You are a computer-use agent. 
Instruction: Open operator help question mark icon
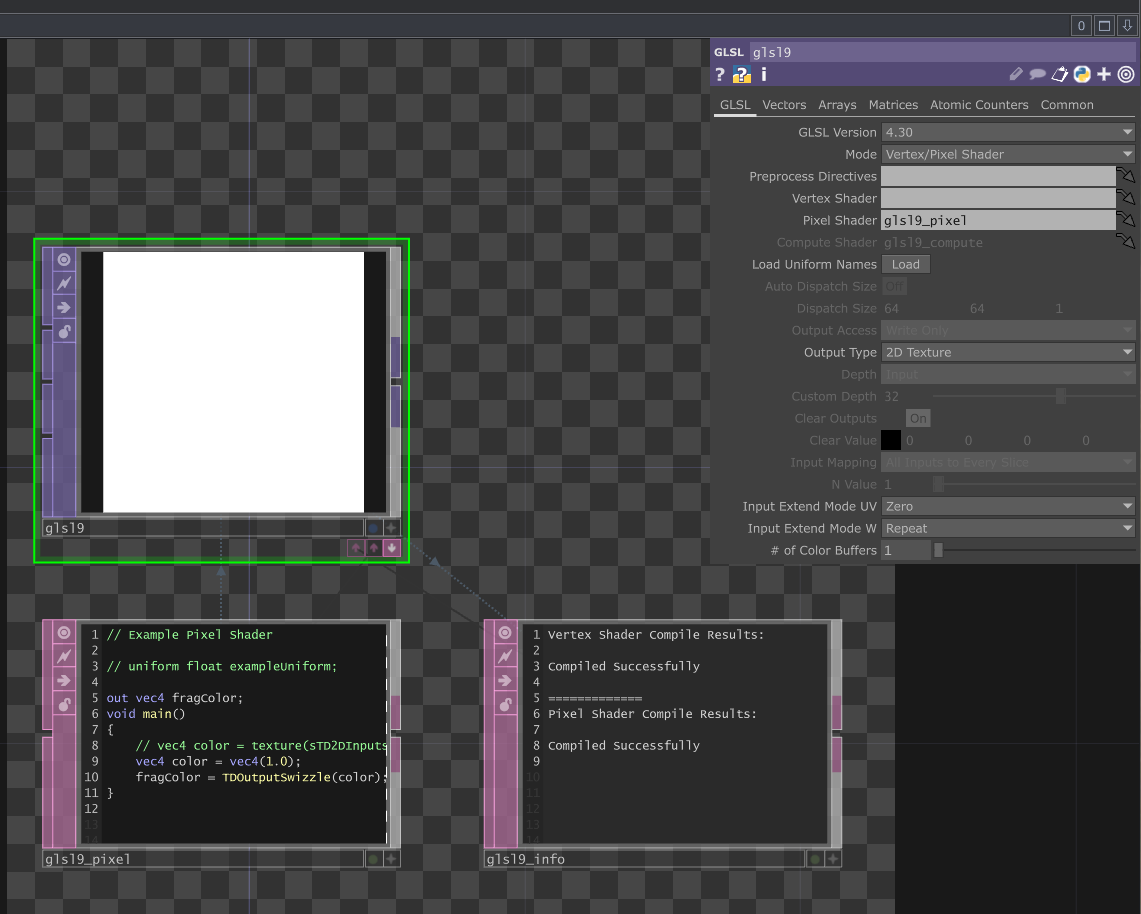click(720, 74)
